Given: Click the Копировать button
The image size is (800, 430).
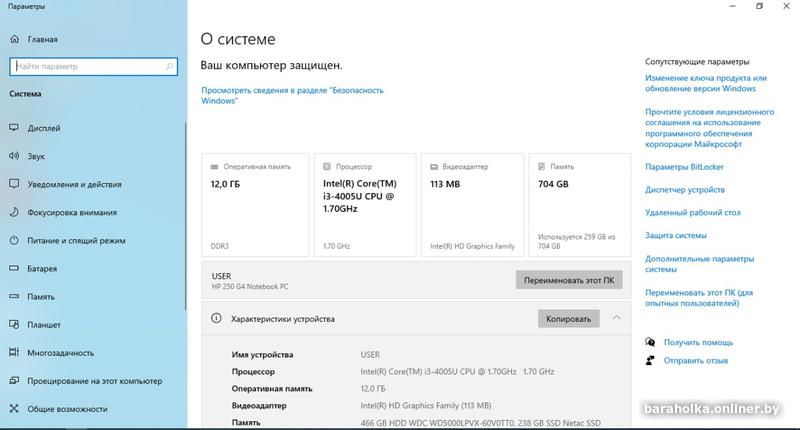Looking at the screenshot, I should 568,319.
